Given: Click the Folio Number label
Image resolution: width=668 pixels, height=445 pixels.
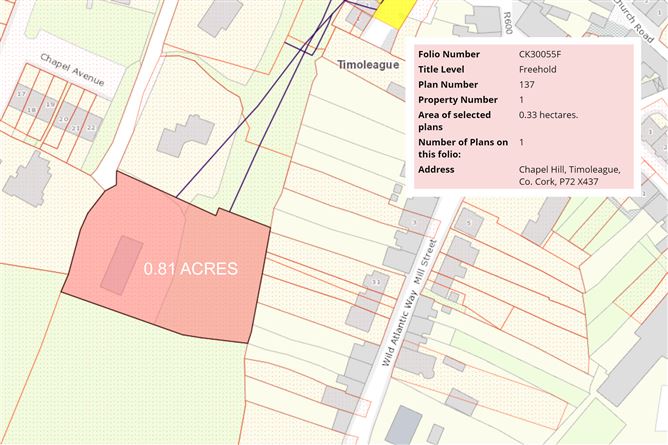Looking at the screenshot, I should click(449, 54).
